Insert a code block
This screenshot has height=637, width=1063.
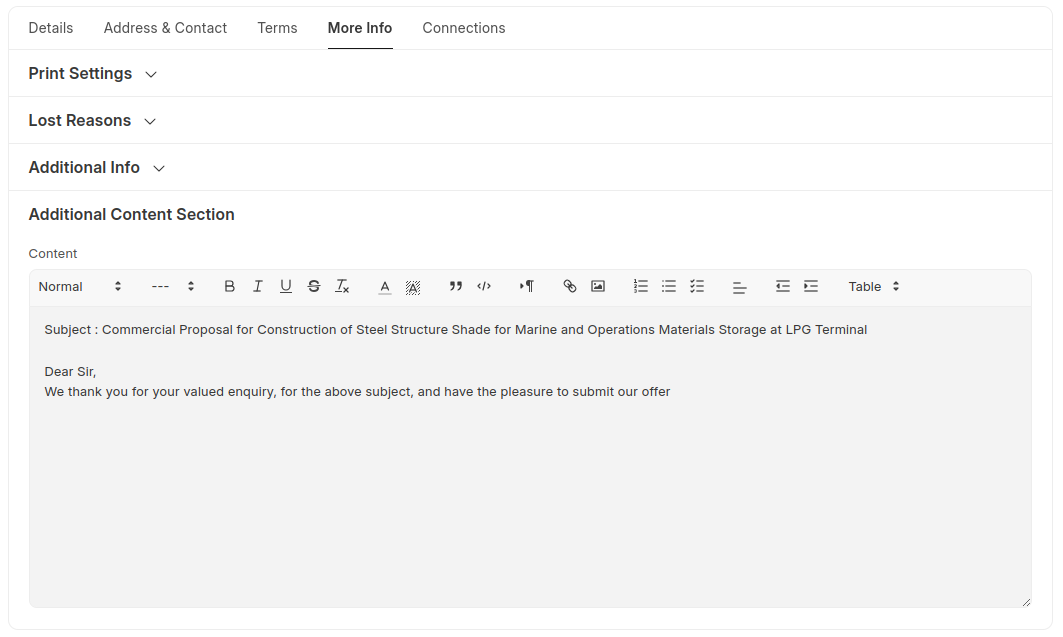pyautogui.click(x=484, y=286)
